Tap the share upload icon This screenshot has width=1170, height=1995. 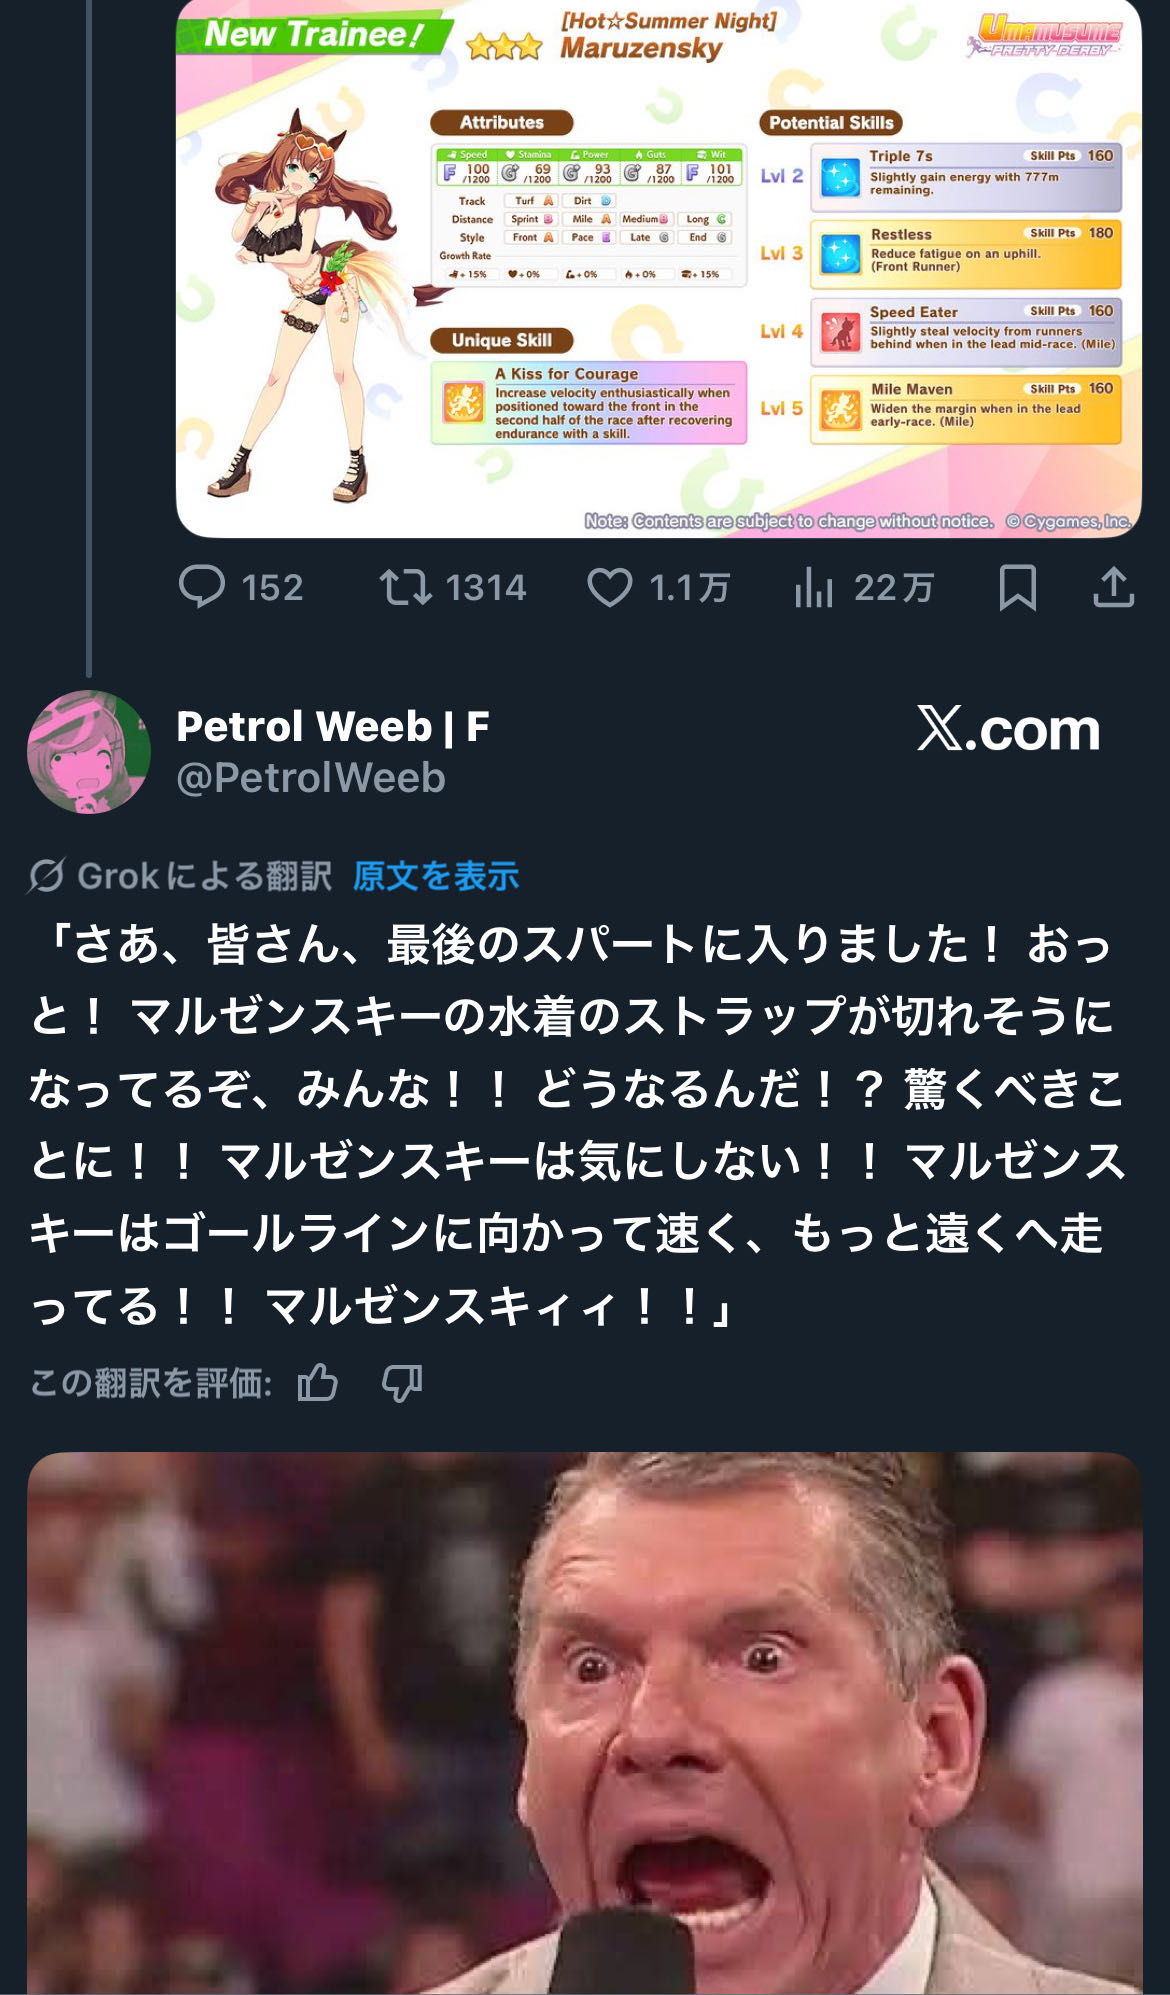point(1114,587)
